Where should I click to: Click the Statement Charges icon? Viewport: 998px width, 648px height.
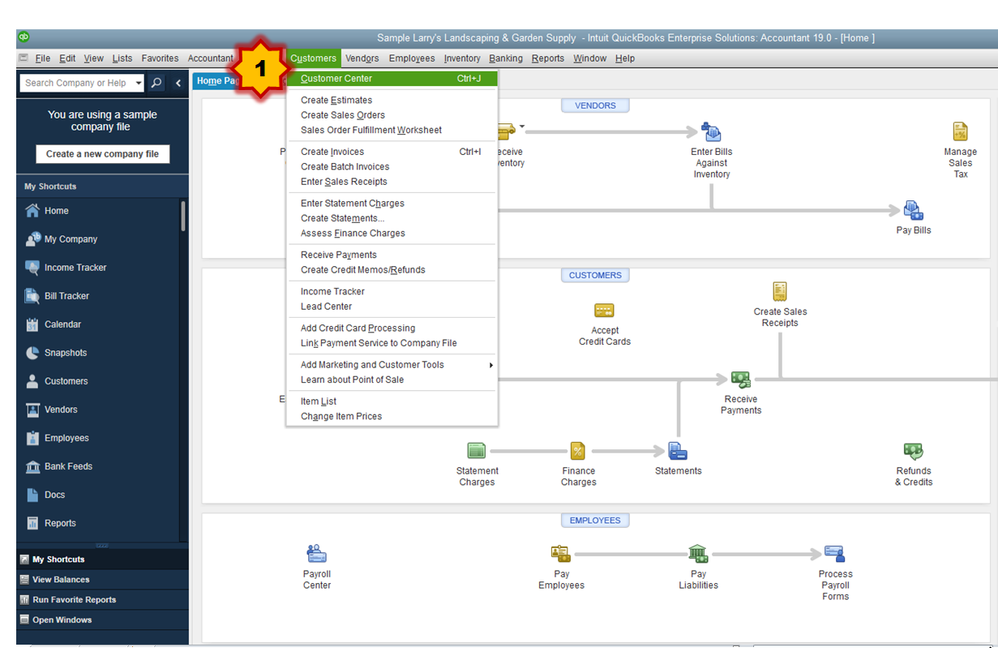[476, 451]
